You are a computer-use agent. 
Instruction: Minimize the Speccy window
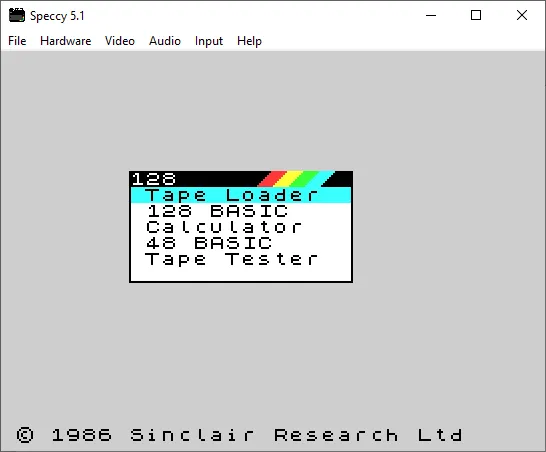tap(431, 15)
